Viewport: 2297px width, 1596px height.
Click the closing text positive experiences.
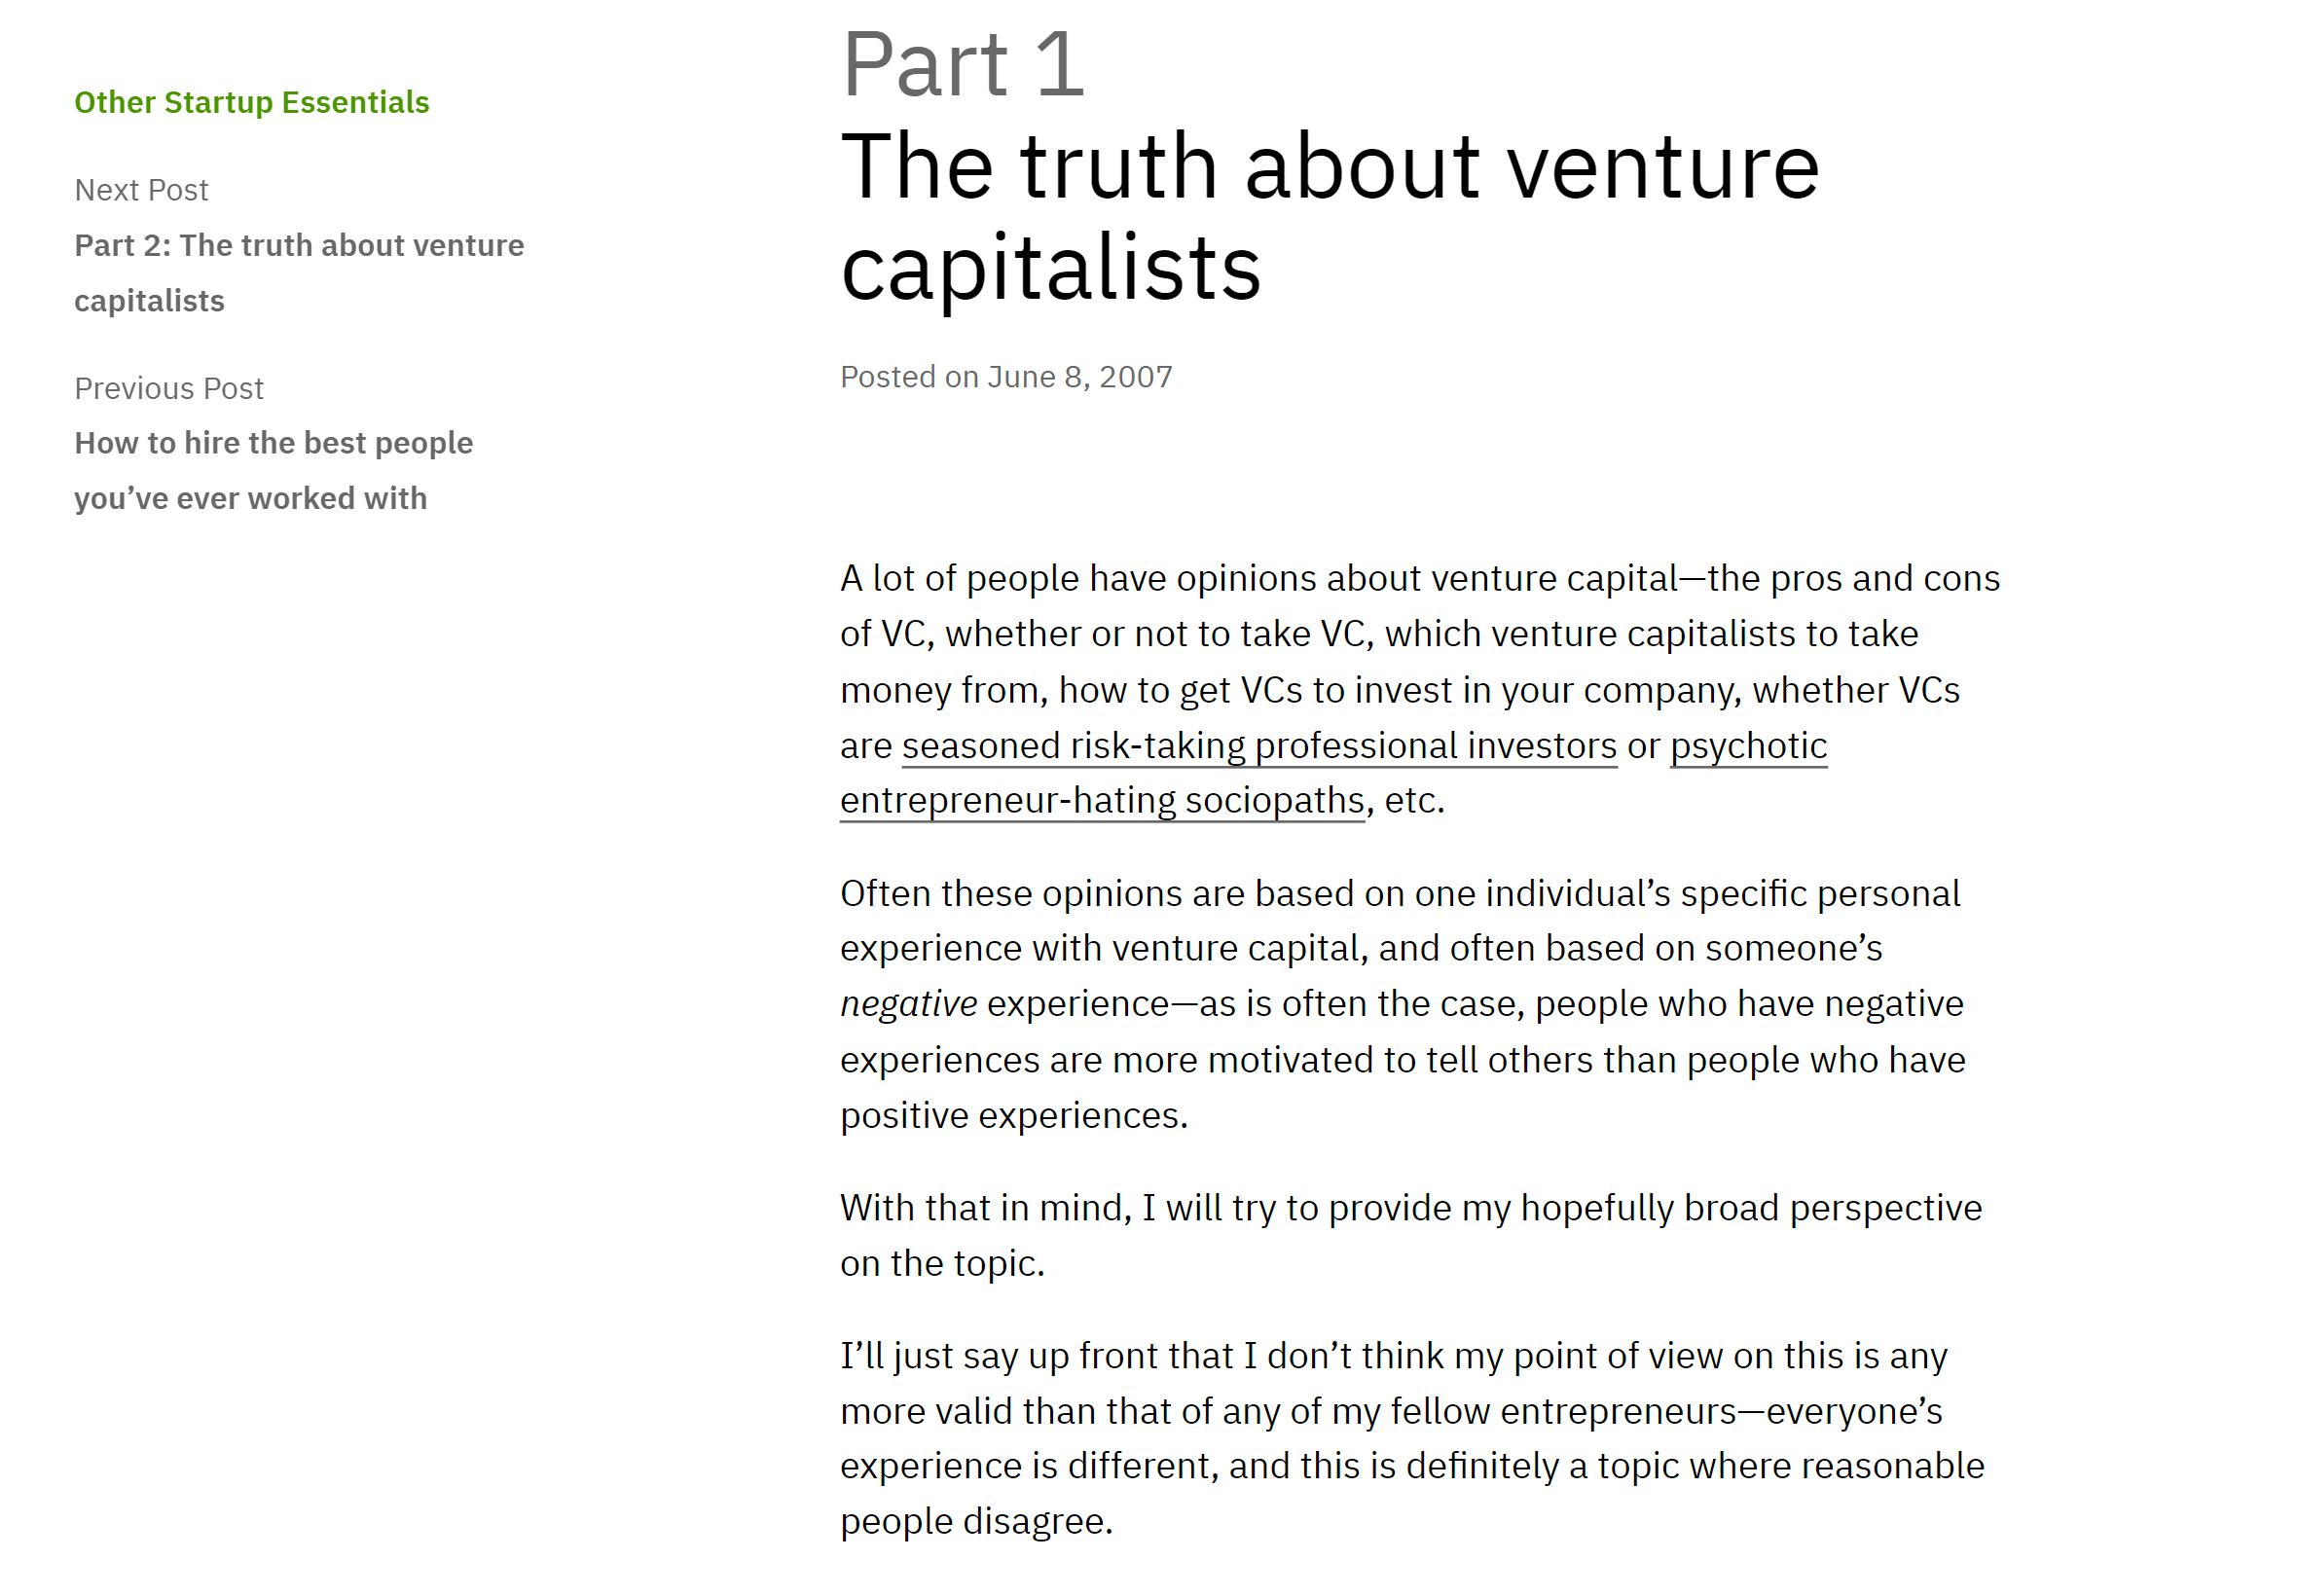1012,1116
